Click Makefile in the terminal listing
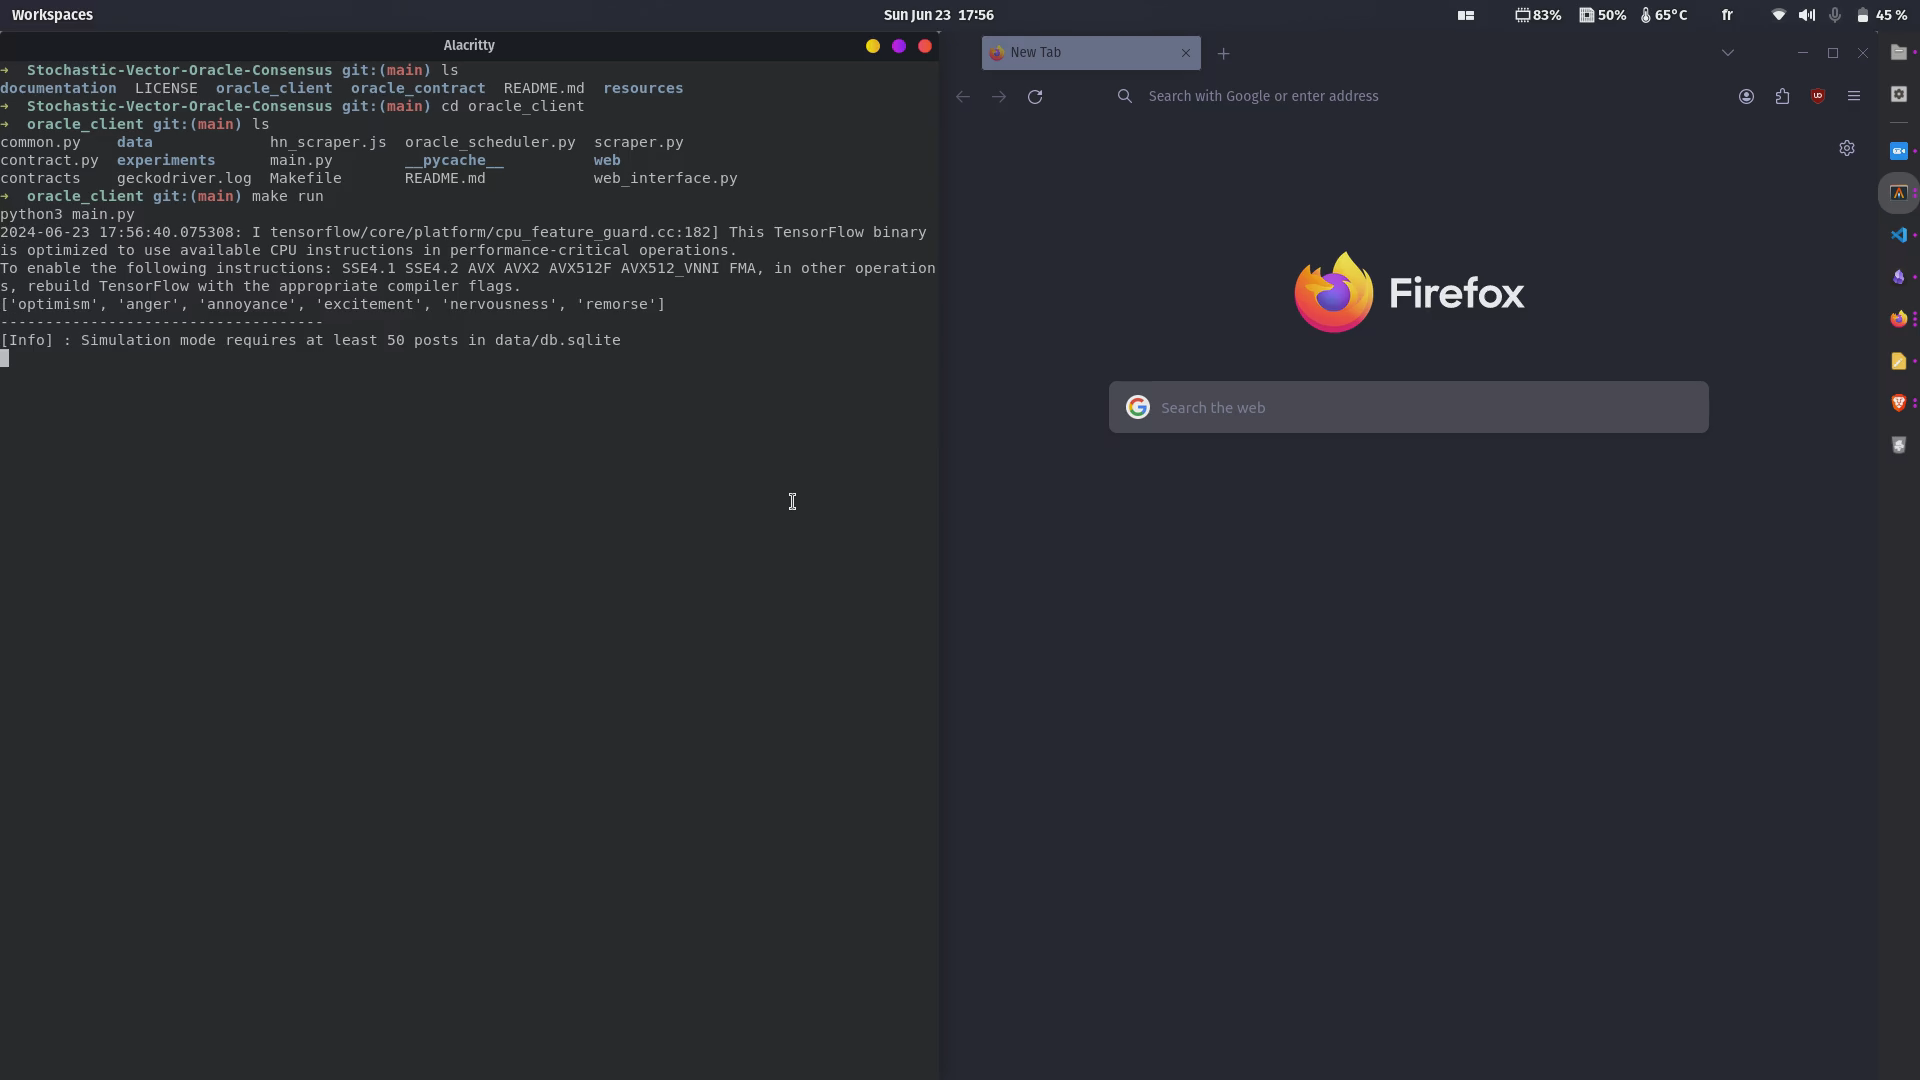 coord(306,178)
